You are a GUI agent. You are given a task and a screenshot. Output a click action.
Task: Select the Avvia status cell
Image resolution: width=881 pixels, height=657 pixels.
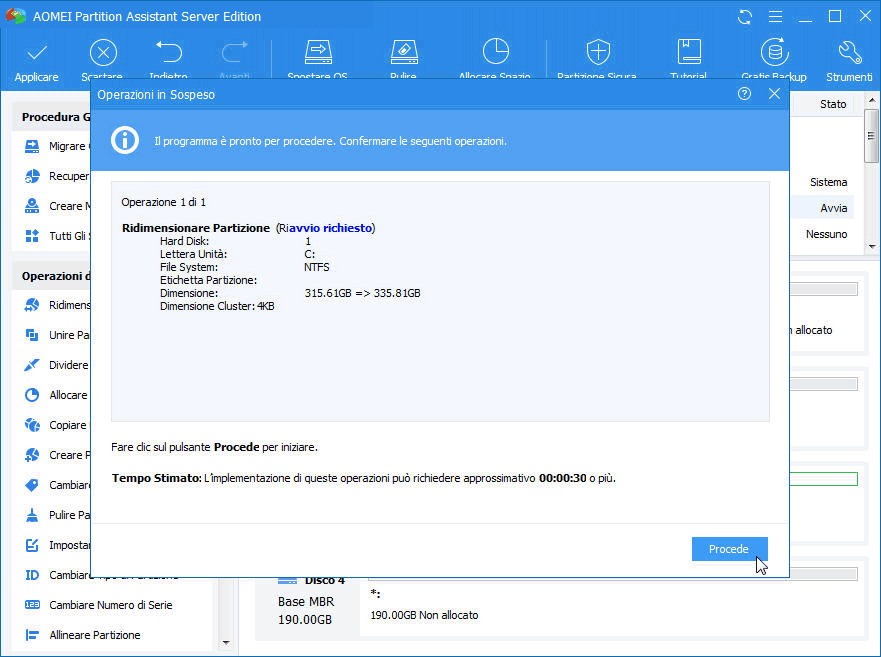tap(833, 208)
